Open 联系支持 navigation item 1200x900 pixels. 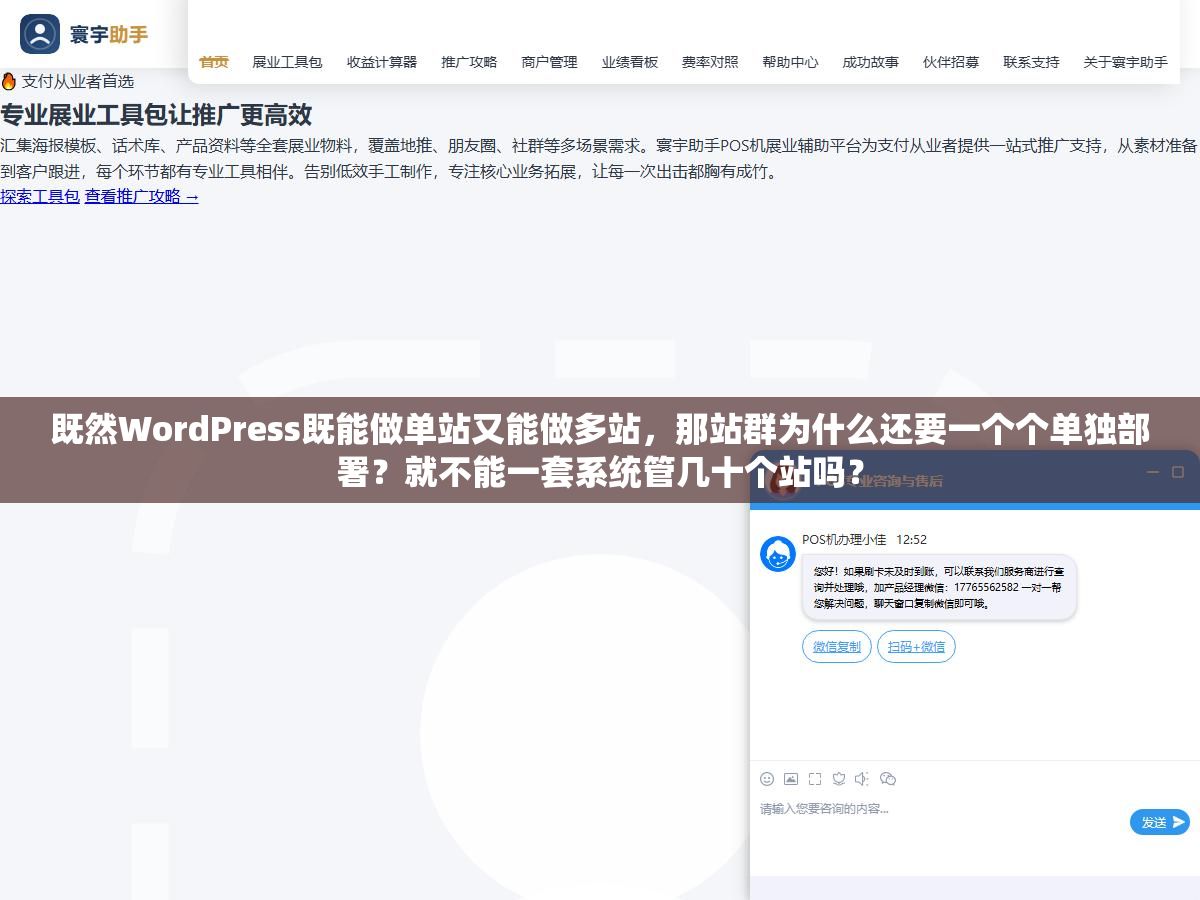click(1031, 62)
